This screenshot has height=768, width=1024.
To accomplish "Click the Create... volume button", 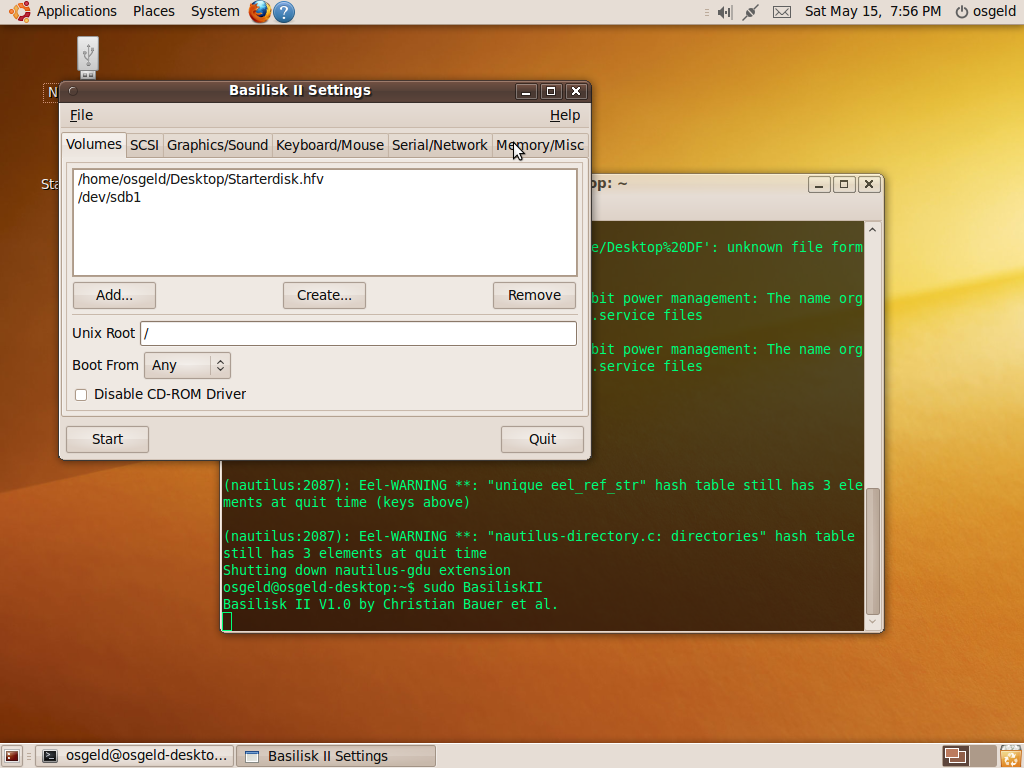I will coord(325,295).
